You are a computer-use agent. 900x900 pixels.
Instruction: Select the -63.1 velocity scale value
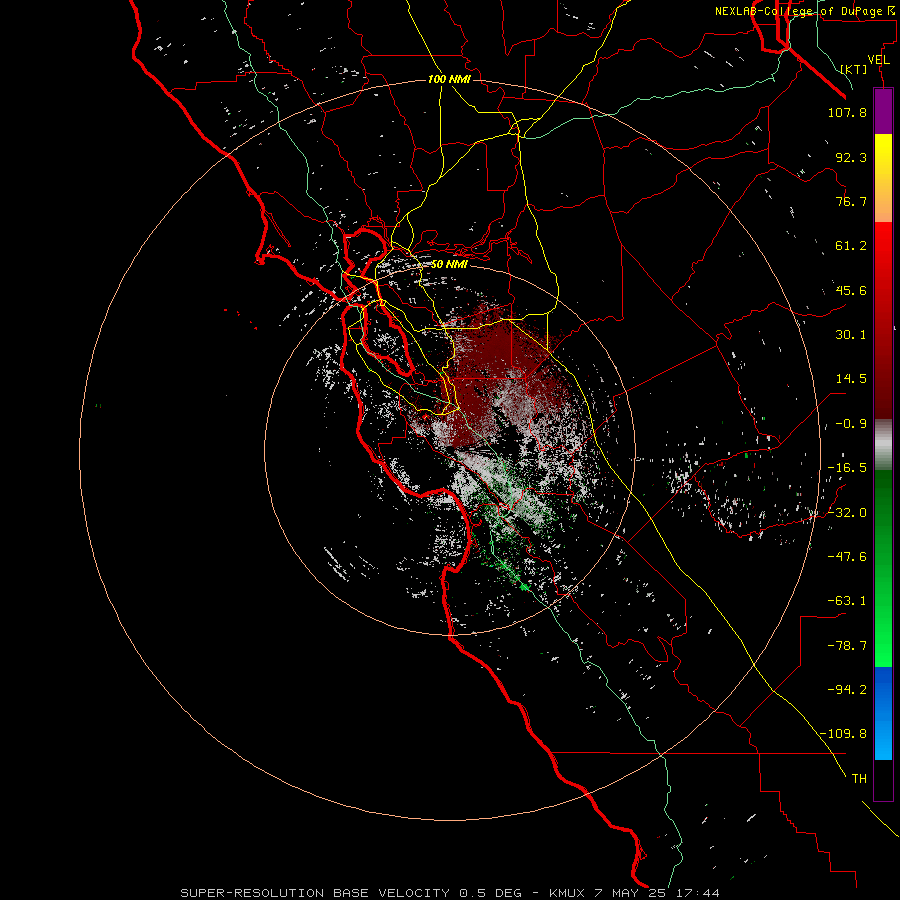pyautogui.click(x=847, y=601)
